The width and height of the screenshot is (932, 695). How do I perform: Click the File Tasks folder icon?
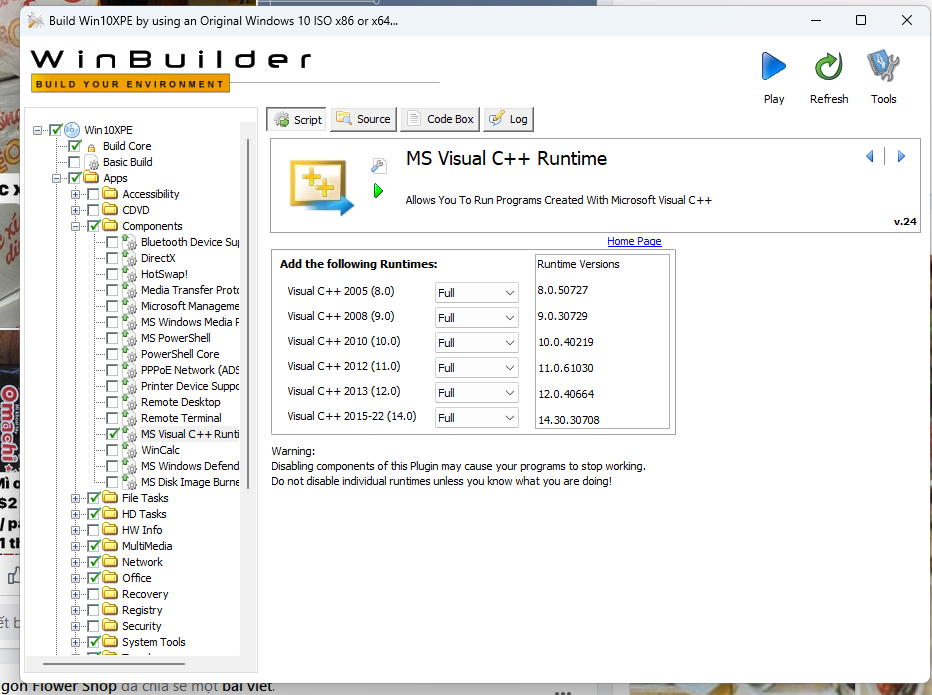coord(110,498)
